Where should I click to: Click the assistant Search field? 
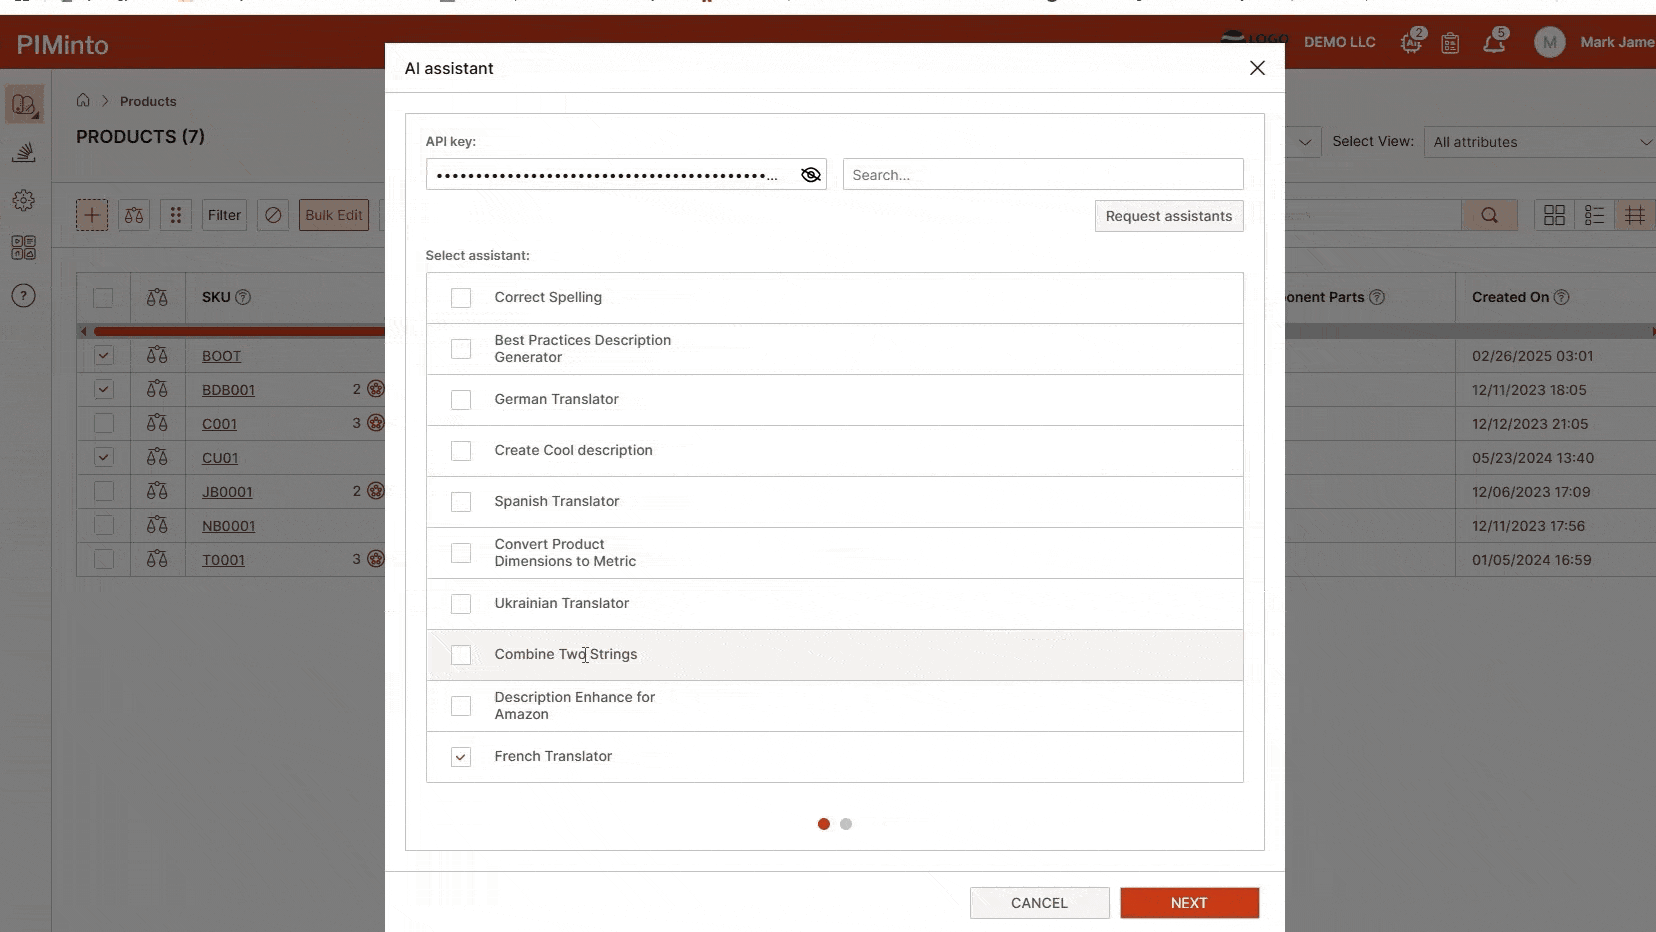(x=1043, y=175)
